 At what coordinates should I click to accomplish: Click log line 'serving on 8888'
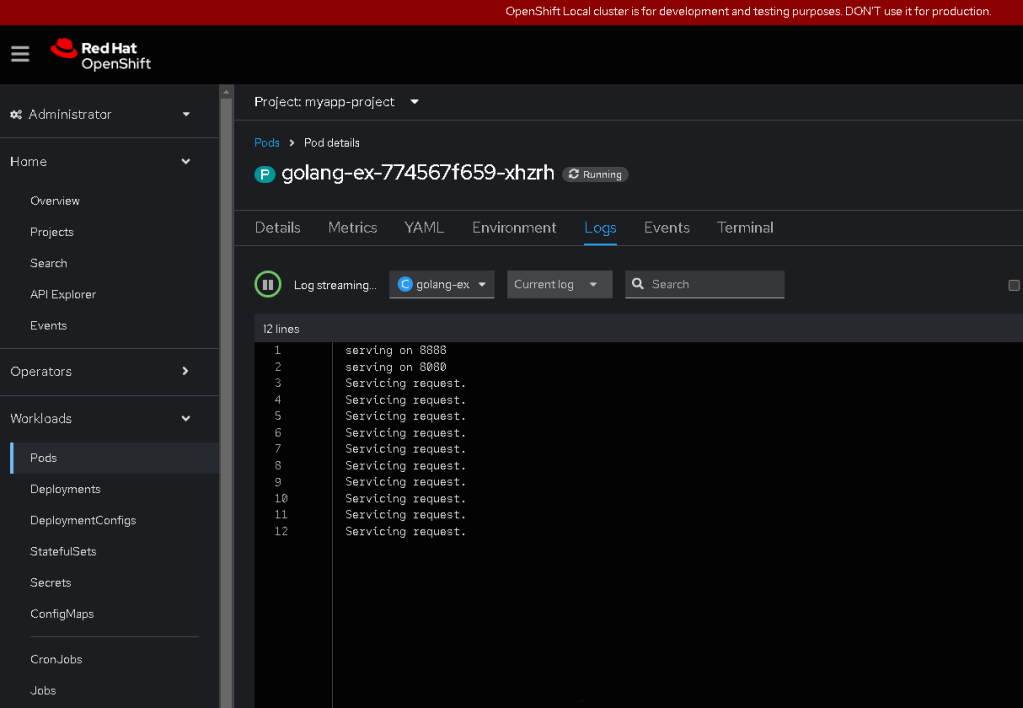[x=395, y=350]
